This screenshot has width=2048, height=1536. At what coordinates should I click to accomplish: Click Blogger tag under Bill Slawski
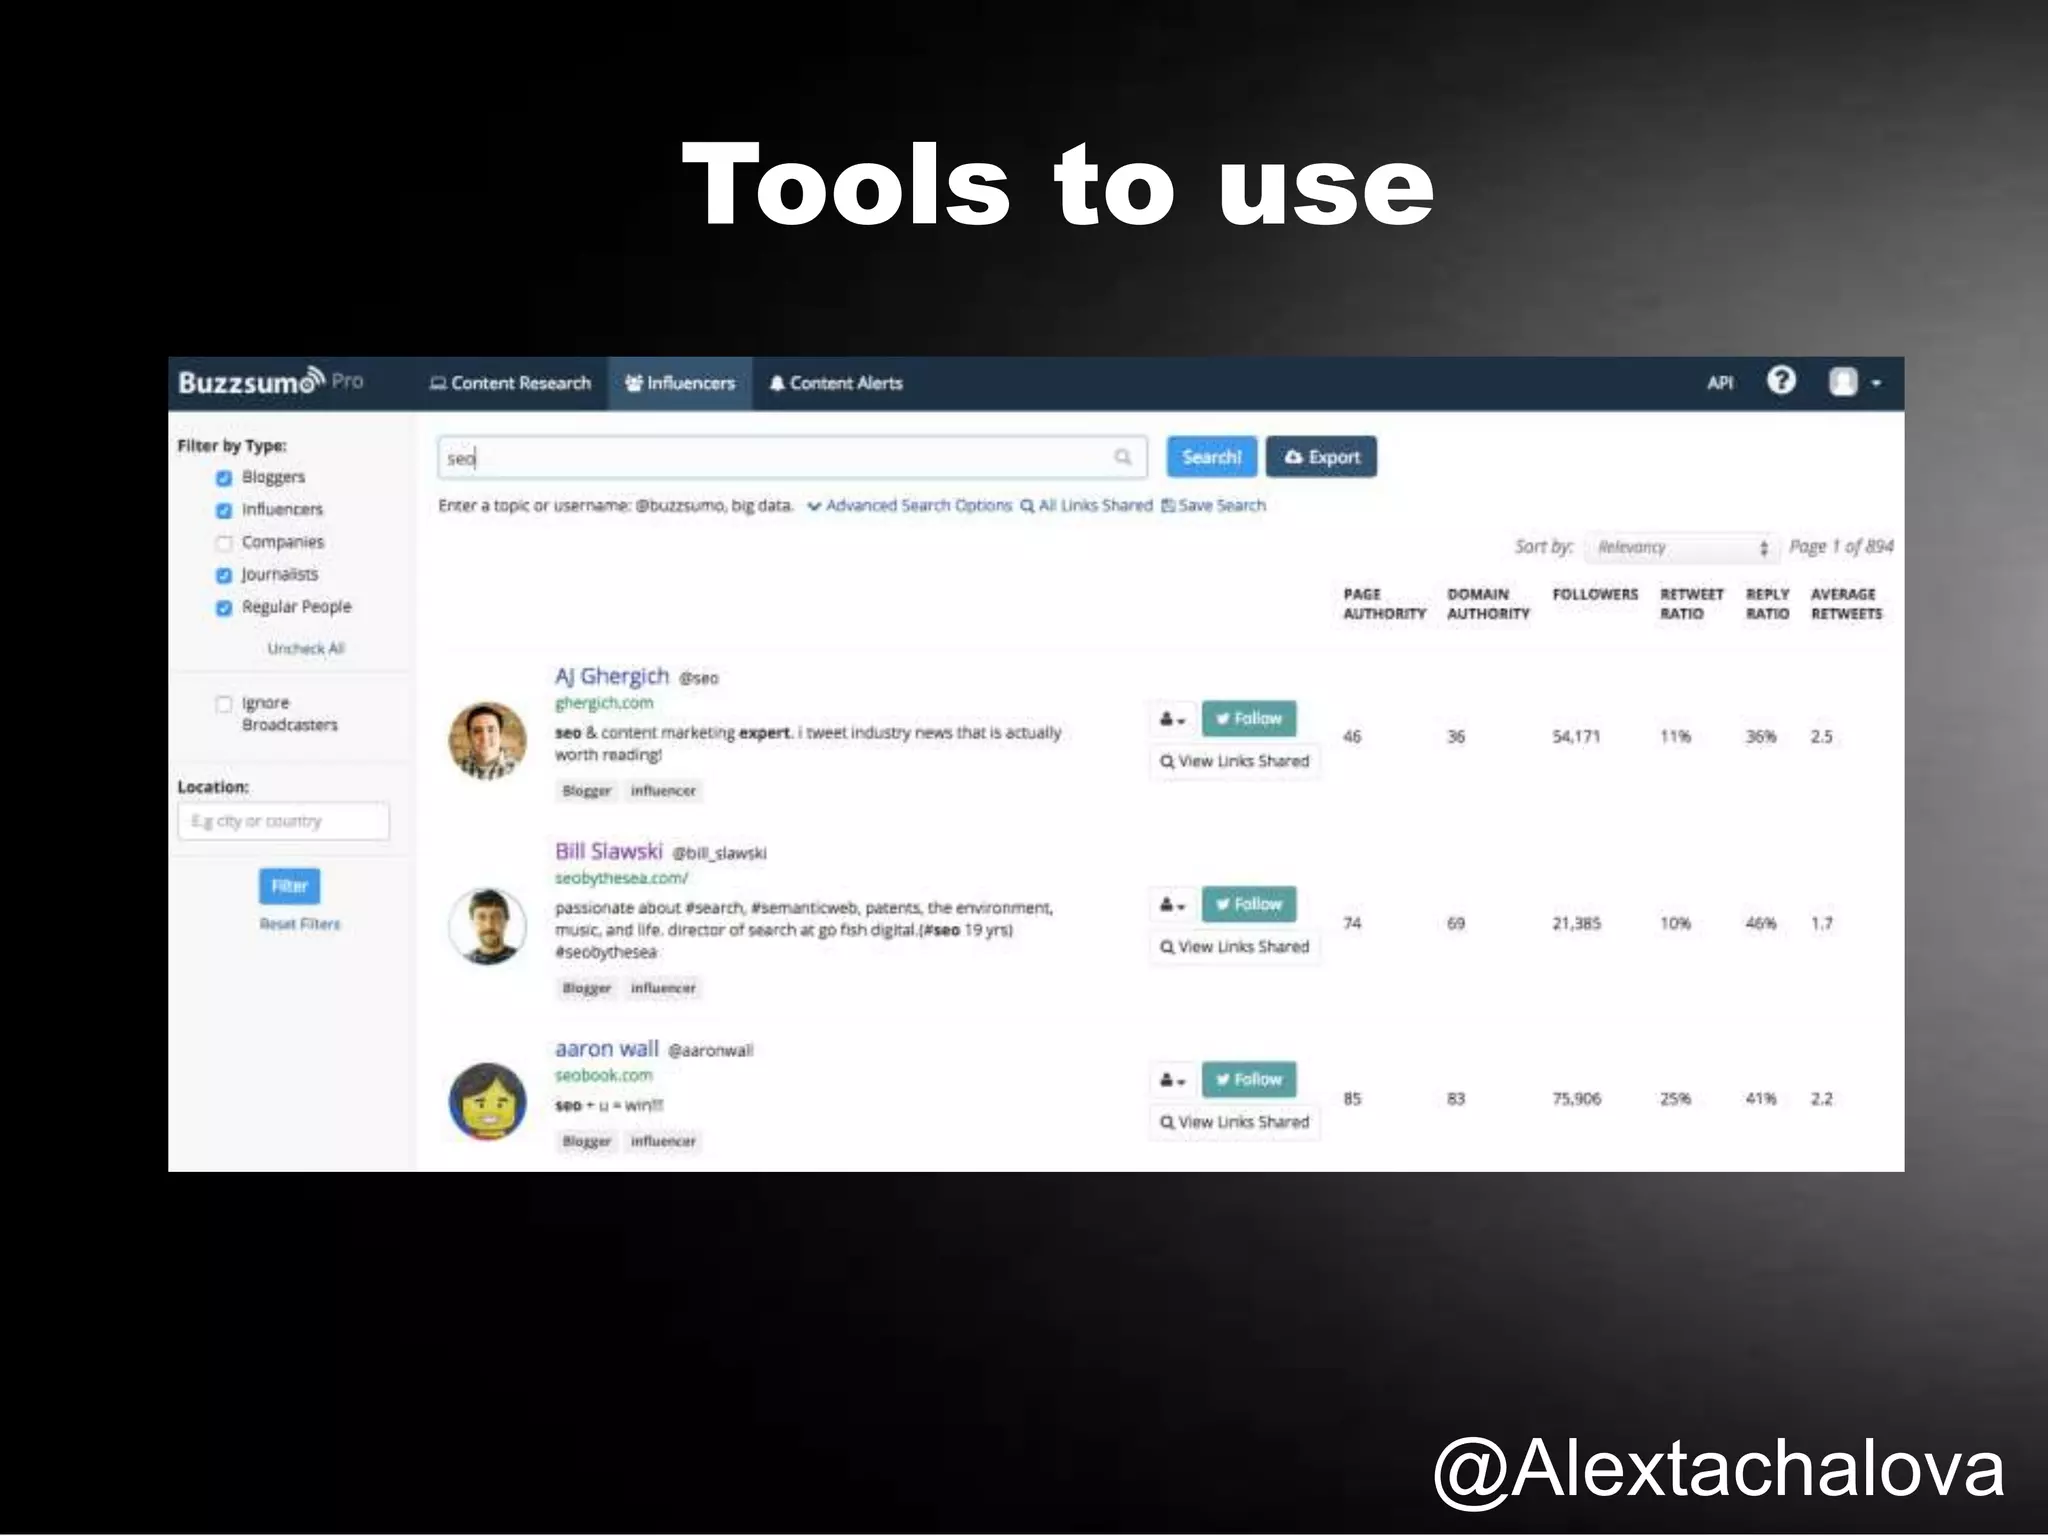[x=586, y=988]
